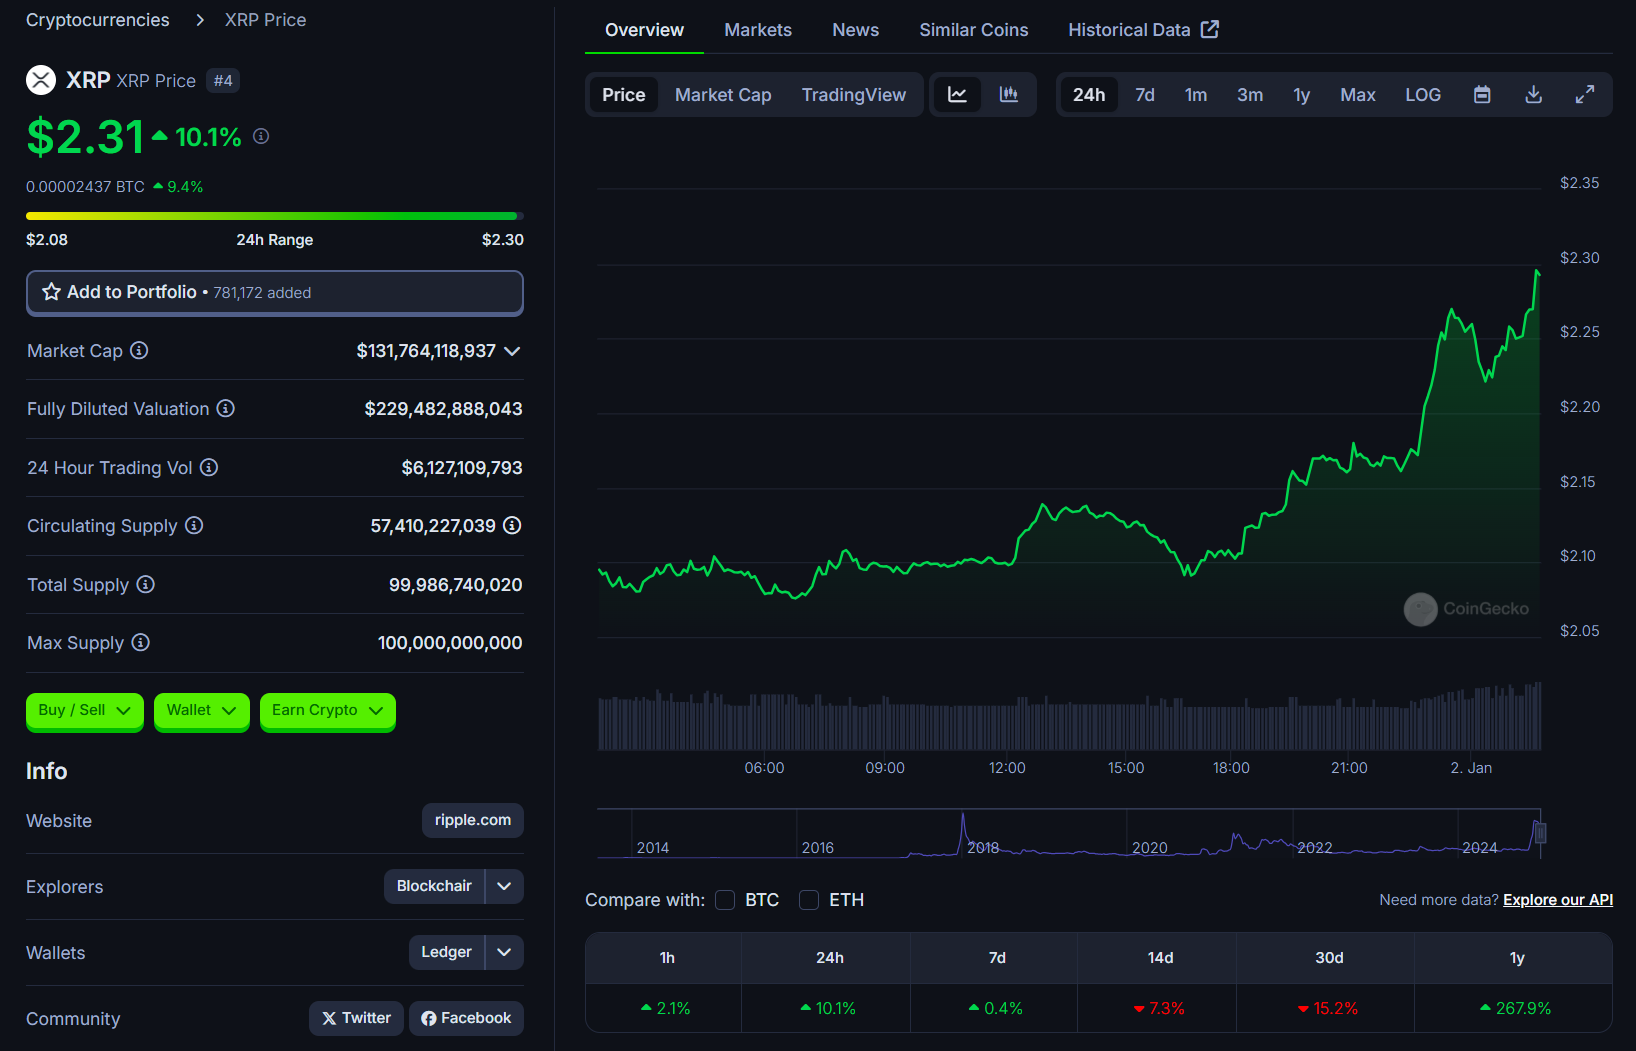
Task: Open the Wallet dropdown
Action: click(202, 711)
